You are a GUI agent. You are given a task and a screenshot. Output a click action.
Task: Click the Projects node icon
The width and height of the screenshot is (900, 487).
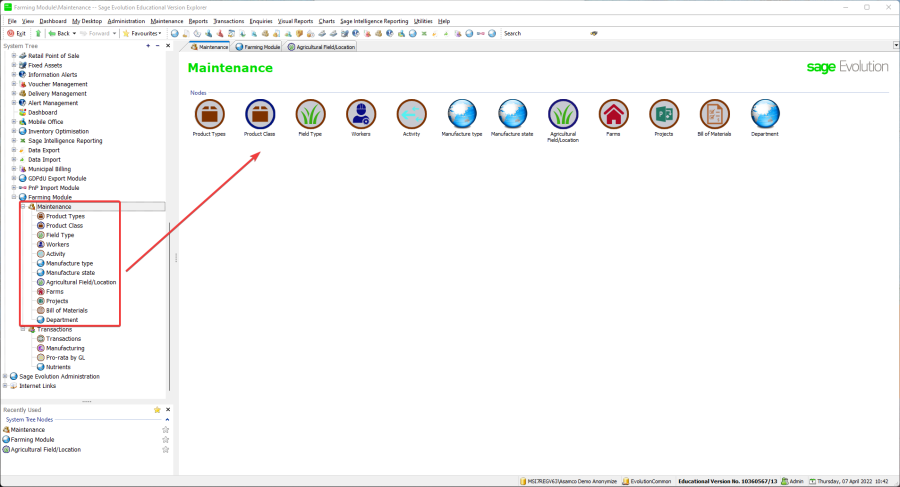[663, 114]
